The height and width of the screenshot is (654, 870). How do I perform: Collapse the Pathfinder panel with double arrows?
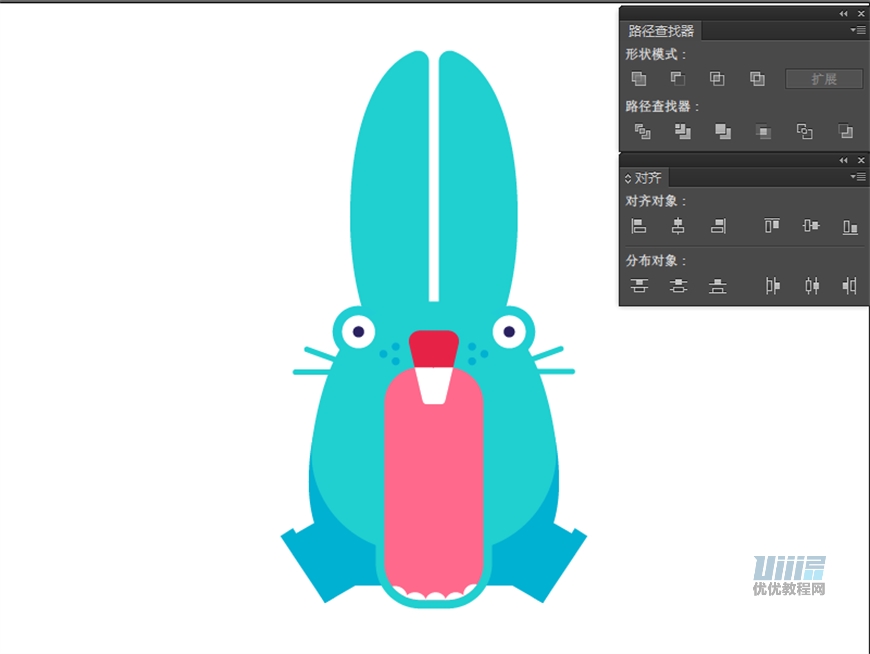843,13
